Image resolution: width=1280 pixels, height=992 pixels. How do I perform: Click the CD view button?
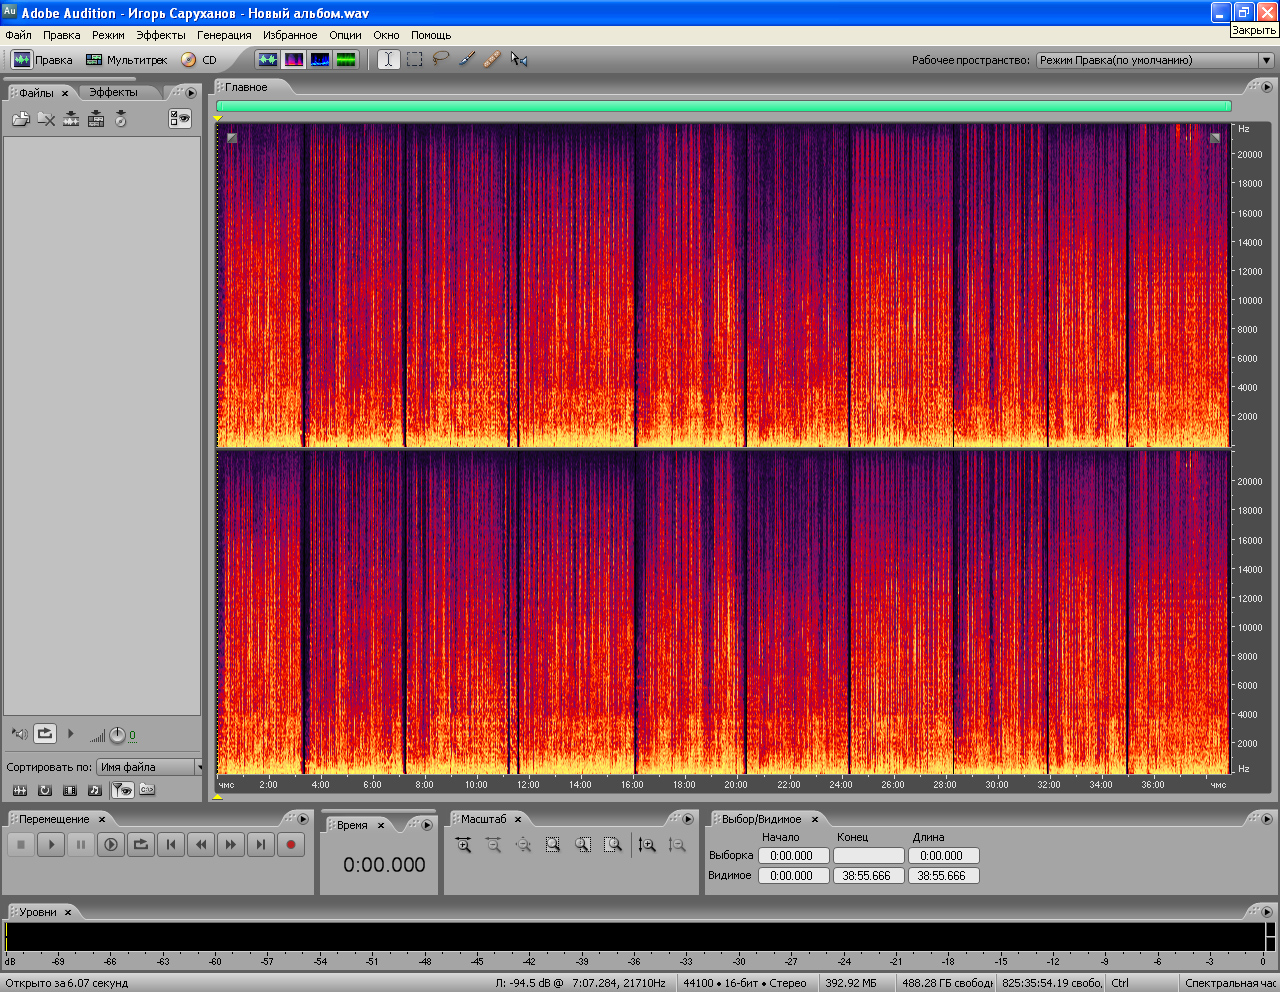[199, 60]
